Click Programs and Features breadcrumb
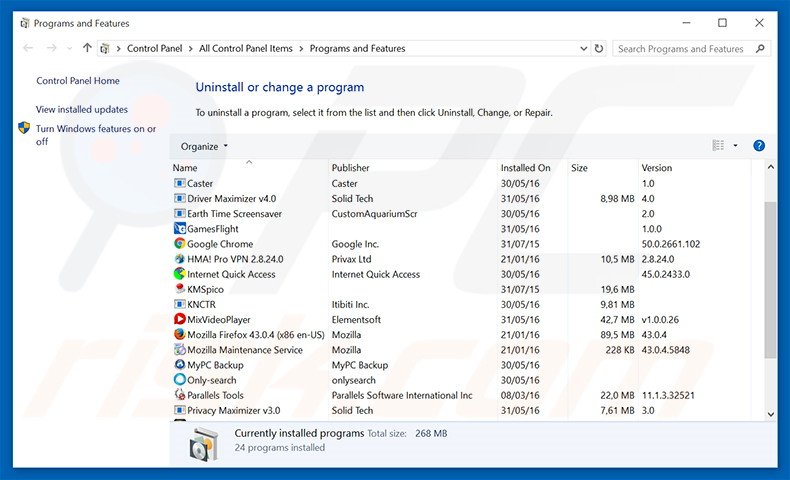Screen dimensions: 790x480 tap(357, 48)
